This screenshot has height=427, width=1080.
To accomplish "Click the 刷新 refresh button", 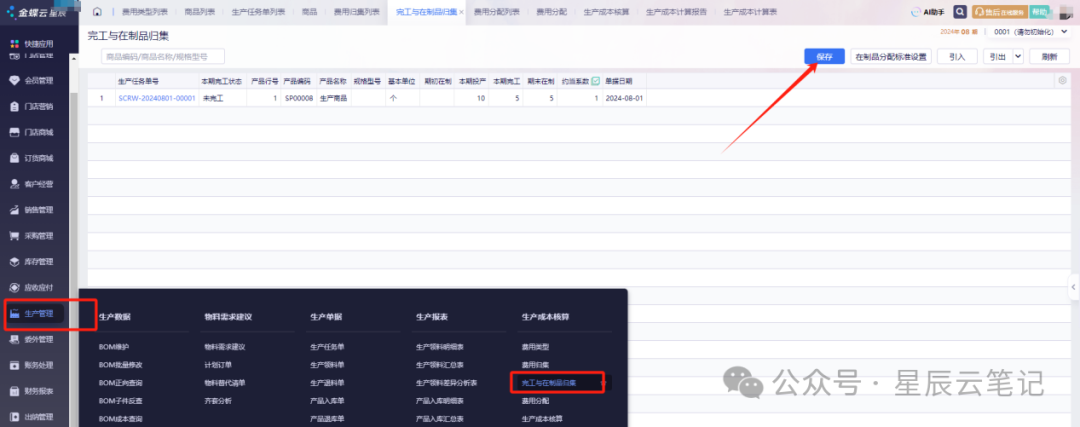I will point(1049,57).
